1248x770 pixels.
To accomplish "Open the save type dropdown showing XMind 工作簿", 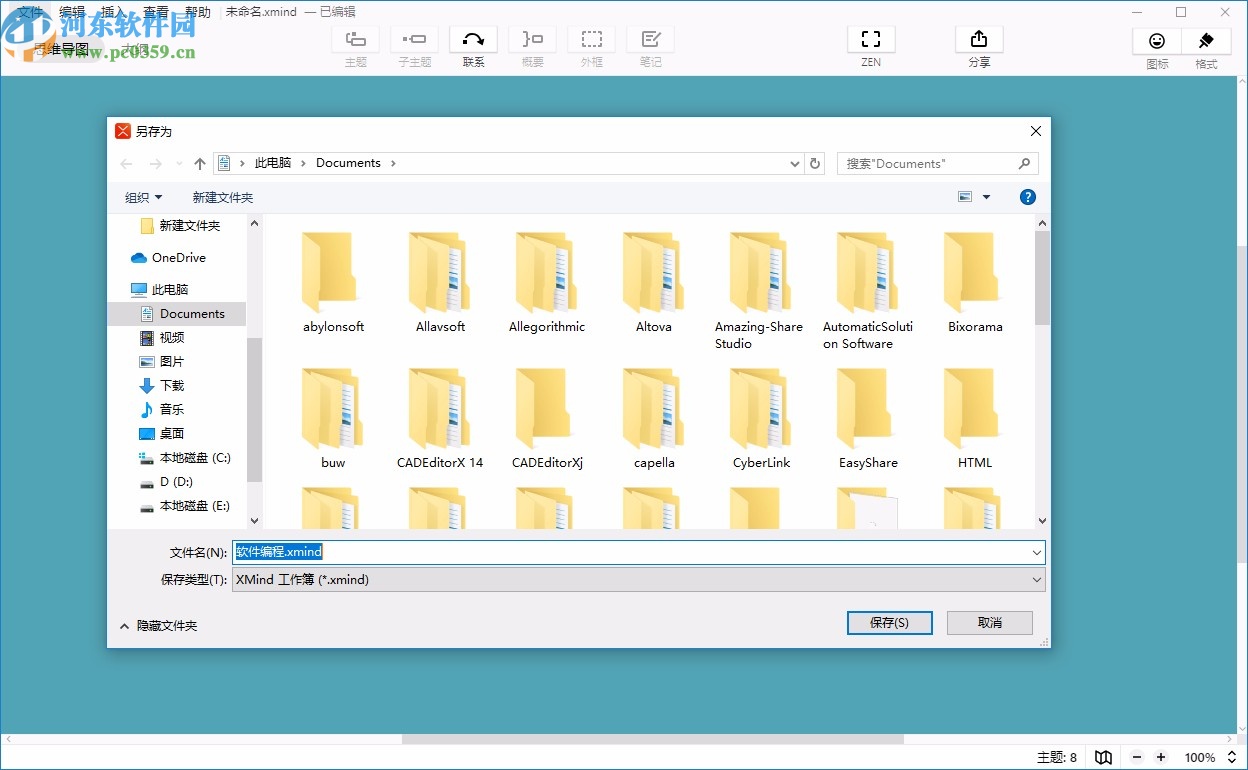I will pos(1037,579).
